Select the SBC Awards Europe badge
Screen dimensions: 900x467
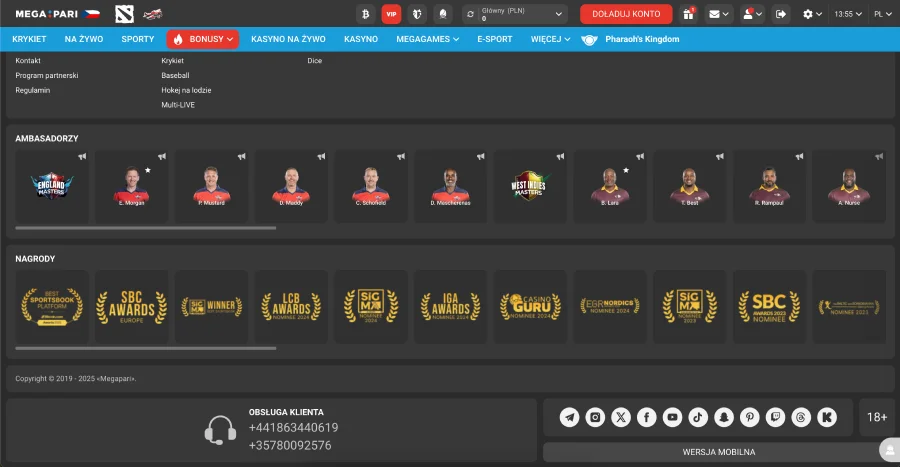pyautogui.click(x=131, y=307)
